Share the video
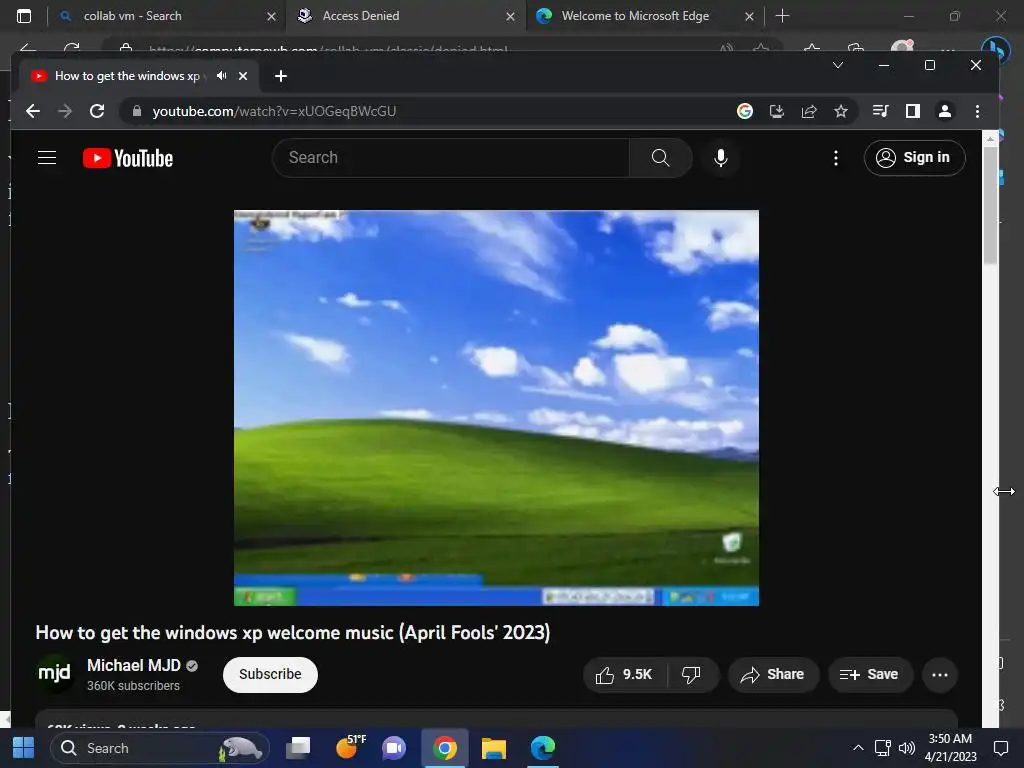This screenshot has width=1024, height=768. click(773, 674)
